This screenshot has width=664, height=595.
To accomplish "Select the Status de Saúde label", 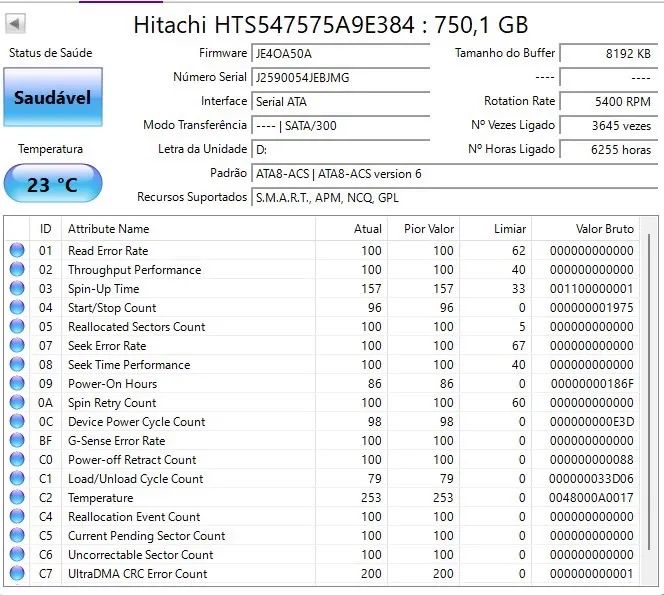I will [x=50, y=53].
